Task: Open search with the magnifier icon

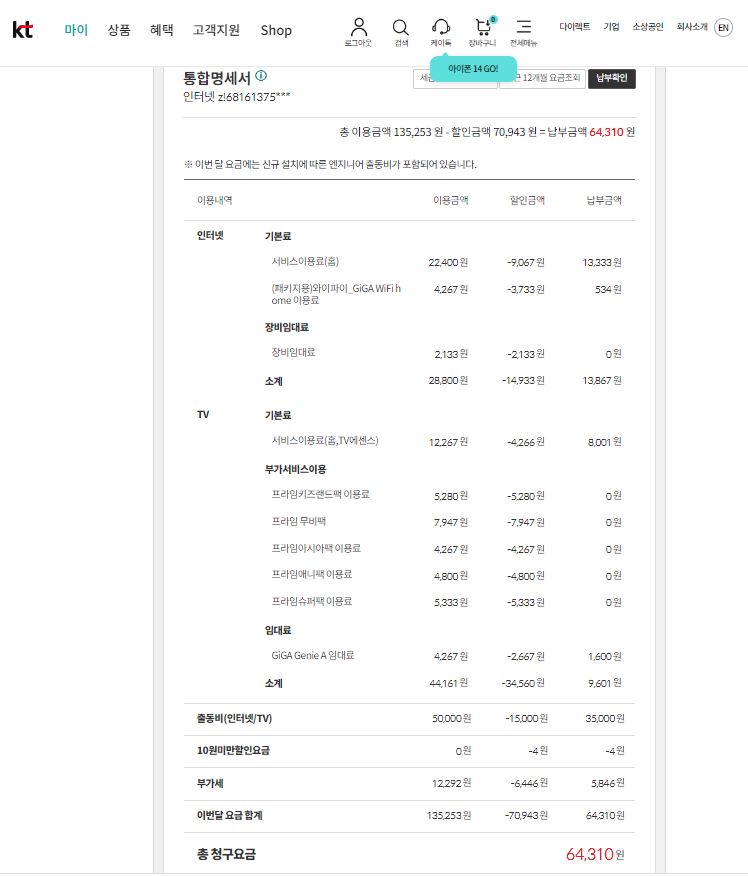Action: 400,28
